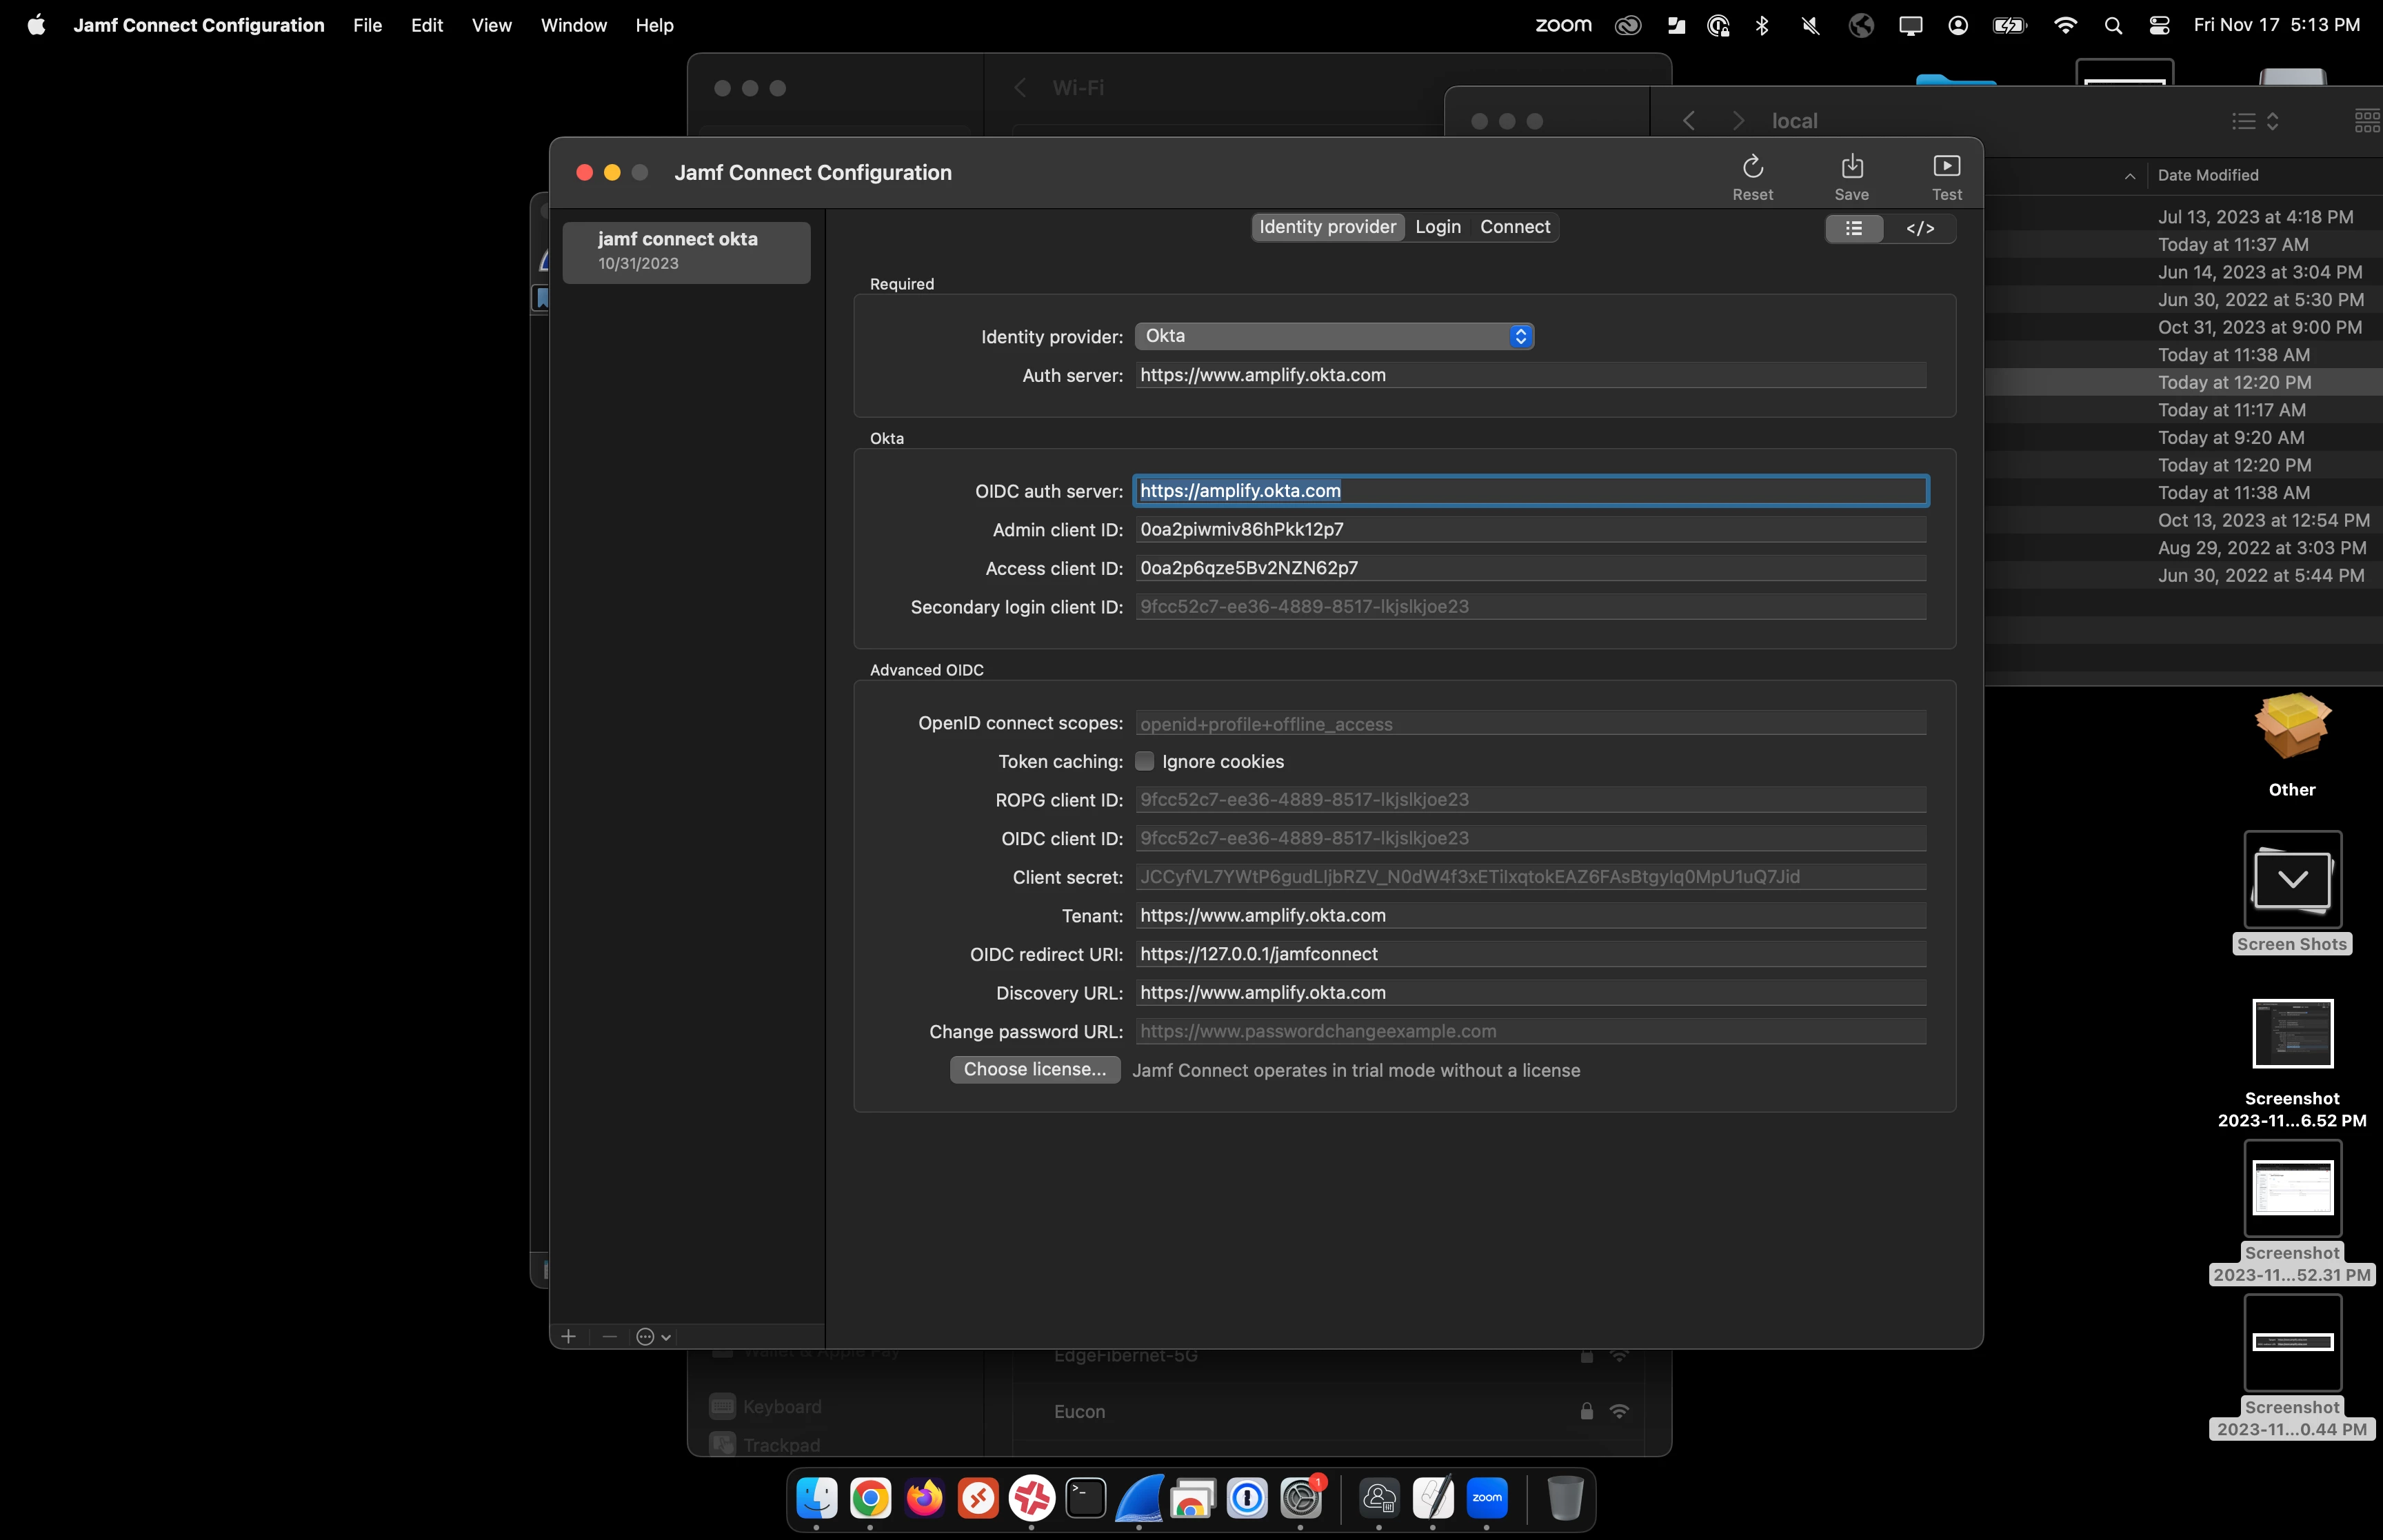The image size is (2383, 1540).
Task: Open 1Password from the Dock
Action: 1247,1497
